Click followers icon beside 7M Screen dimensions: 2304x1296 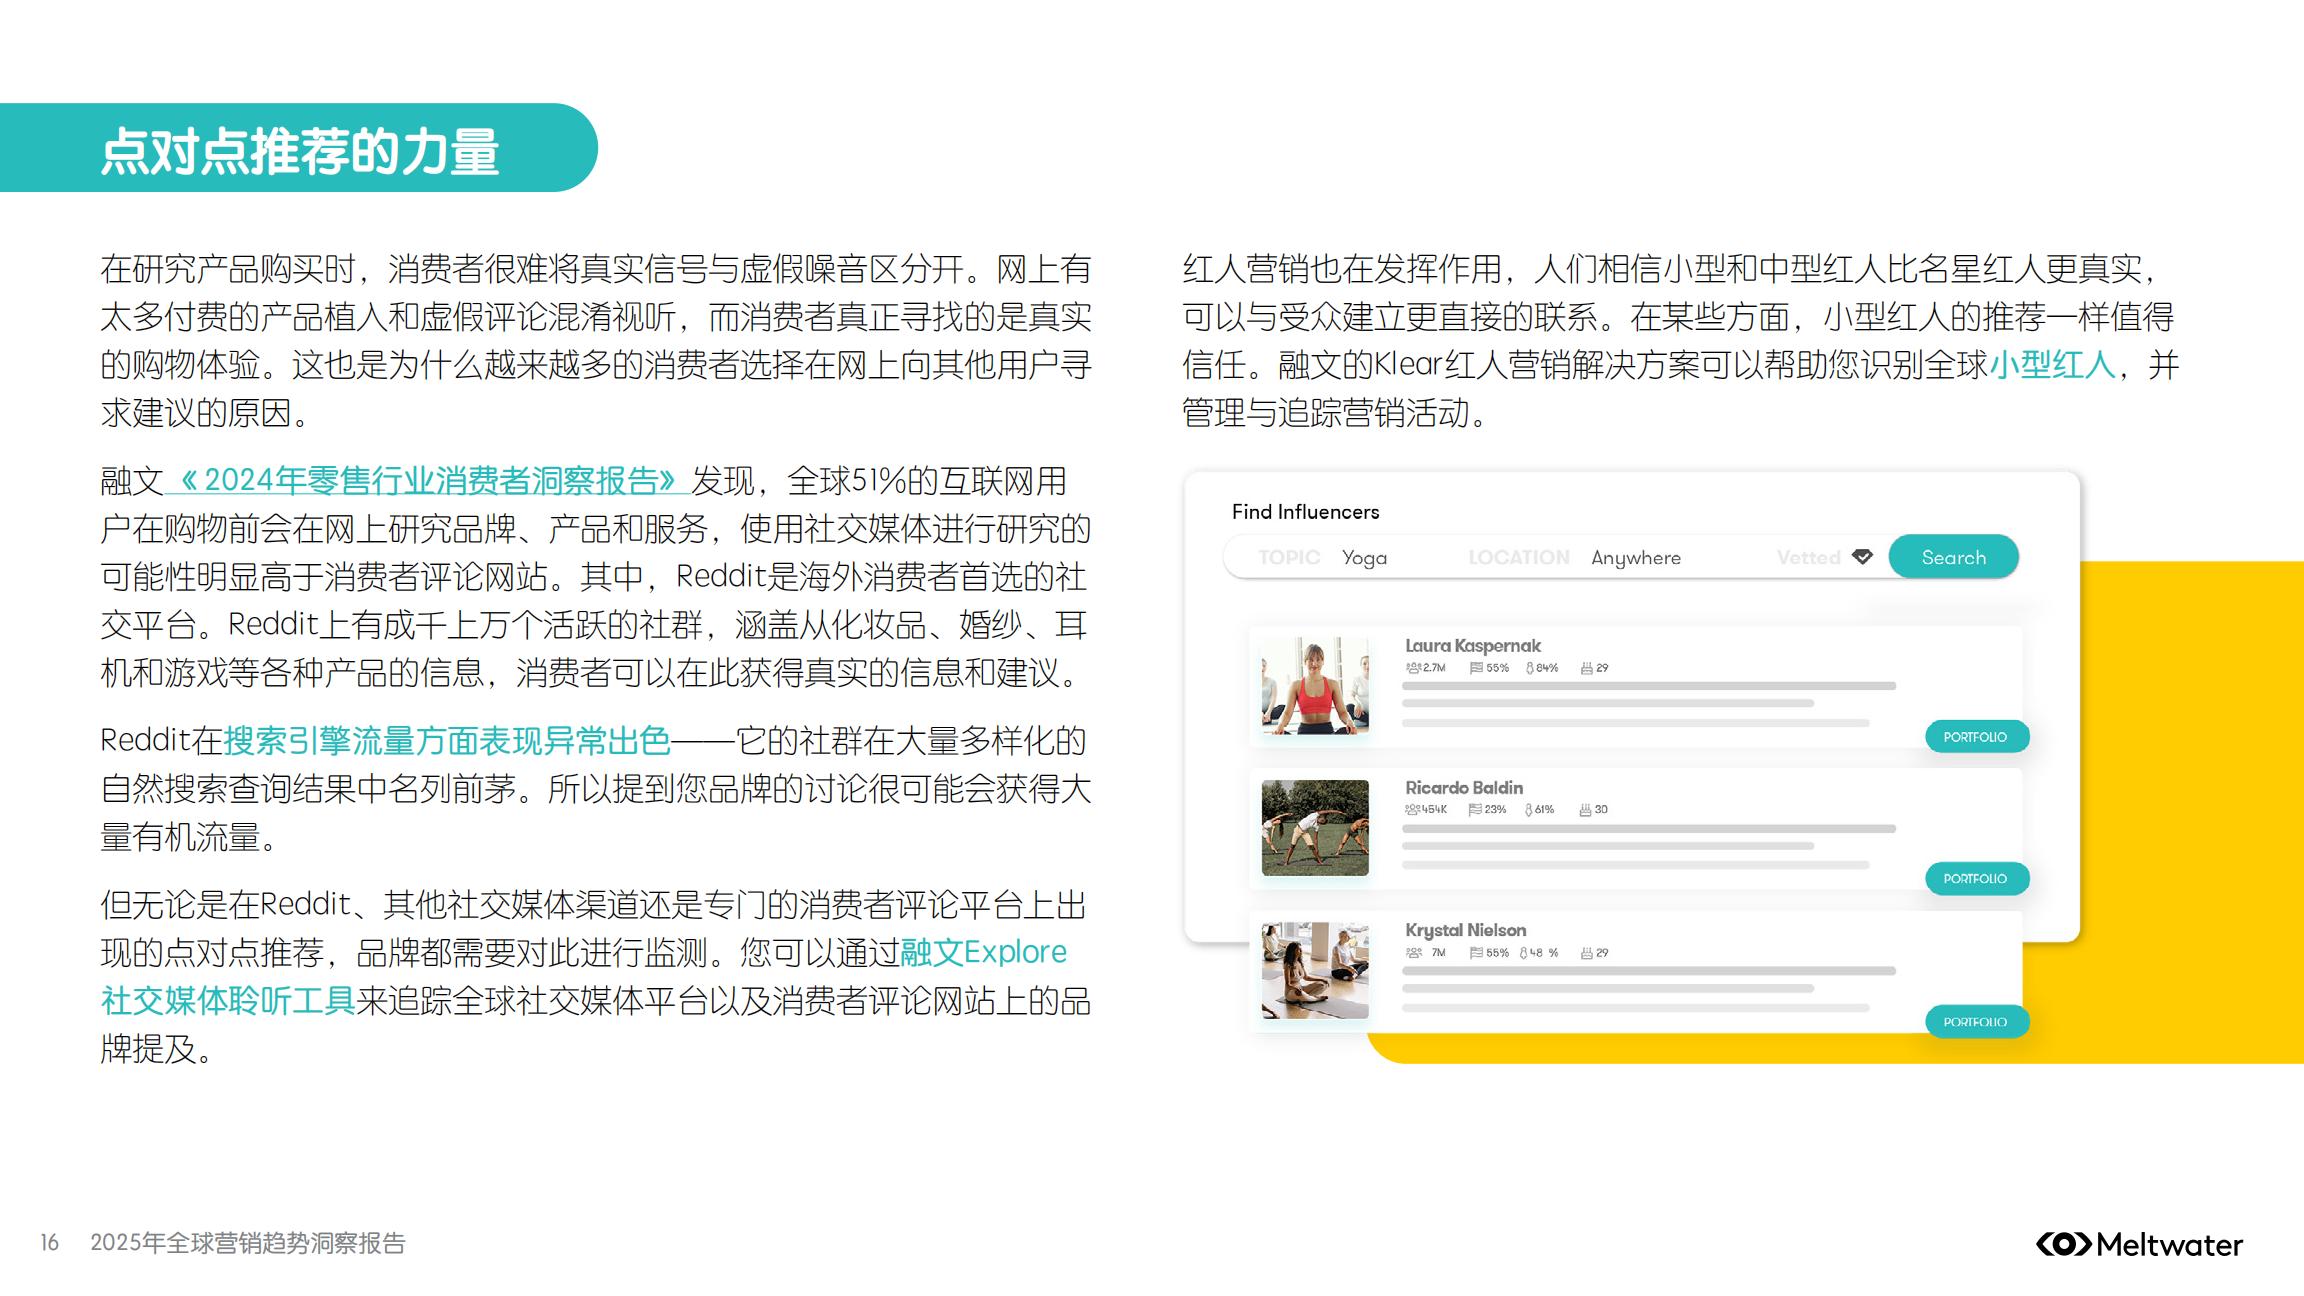coord(1413,953)
